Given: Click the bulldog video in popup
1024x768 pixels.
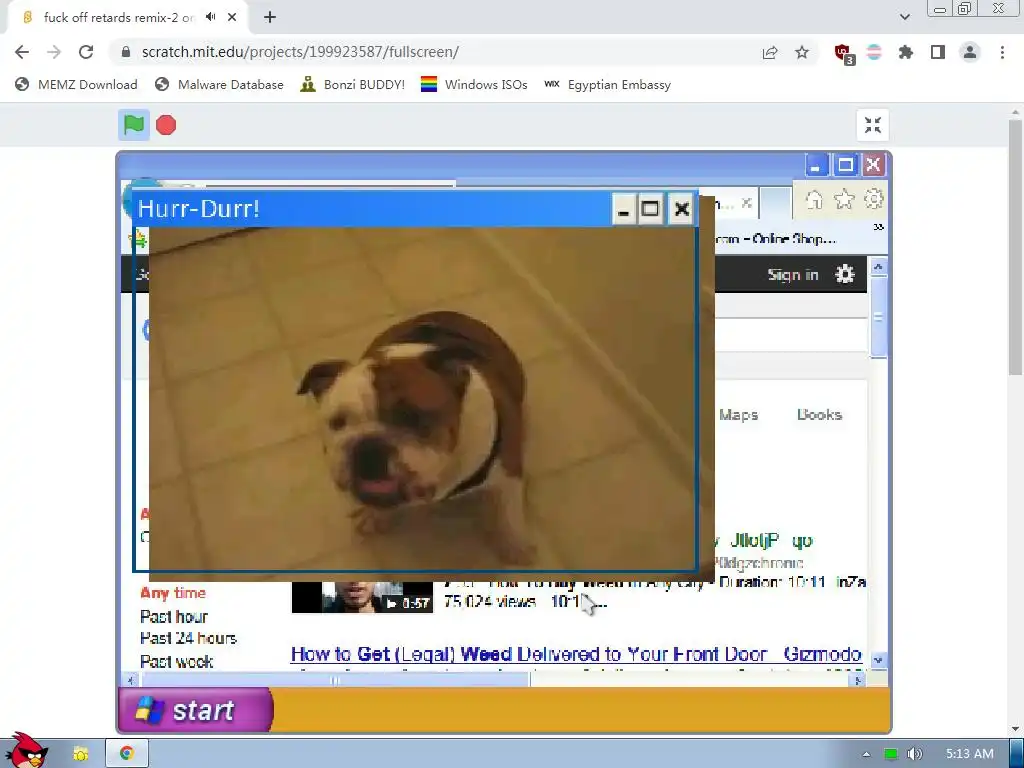Looking at the screenshot, I should tap(422, 398).
